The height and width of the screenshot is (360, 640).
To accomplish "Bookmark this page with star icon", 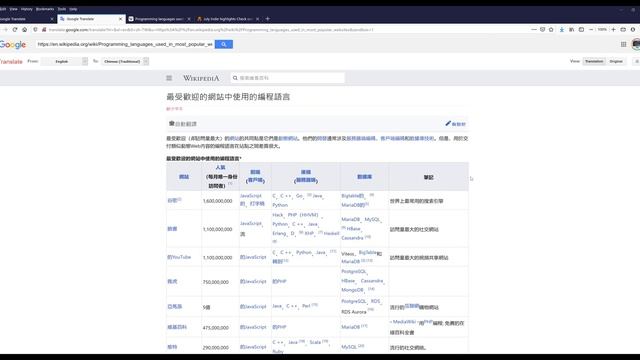I will click(551, 30).
